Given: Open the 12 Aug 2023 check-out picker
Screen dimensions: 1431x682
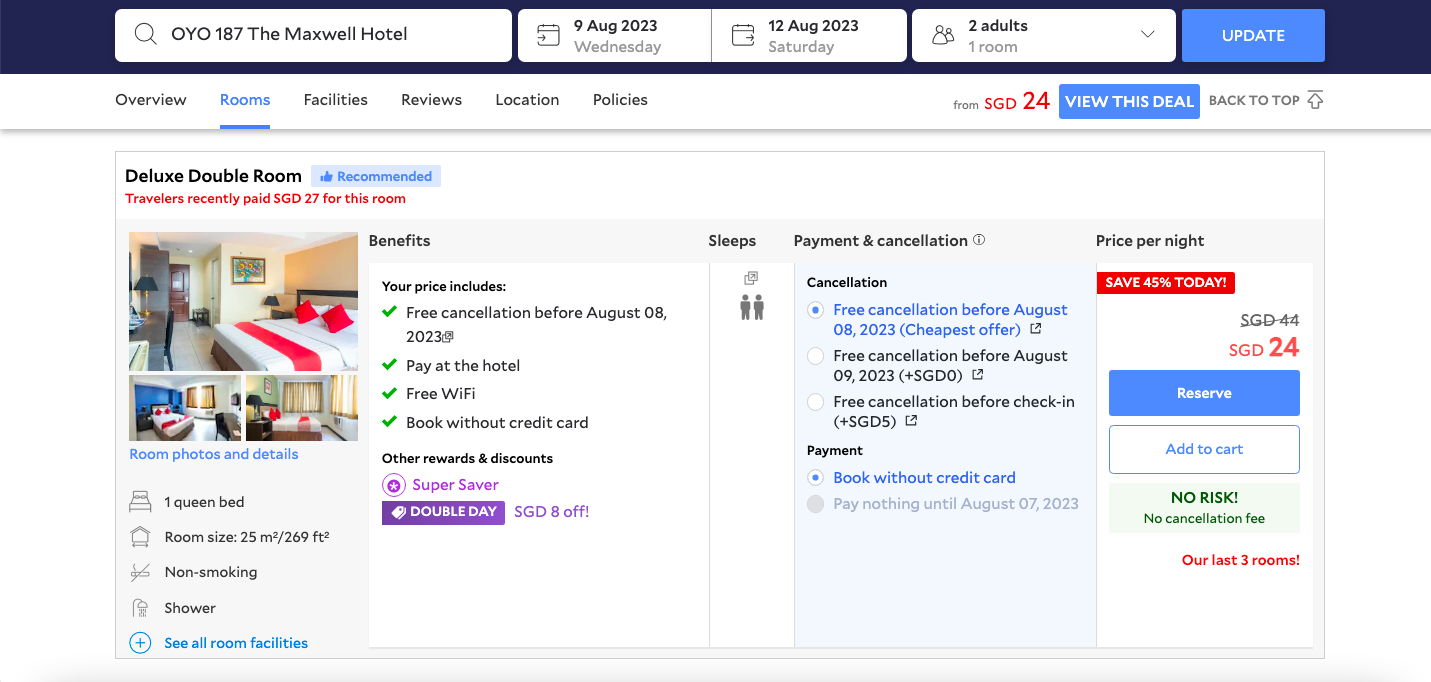Looking at the screenshot, I should tap(809, 36).
